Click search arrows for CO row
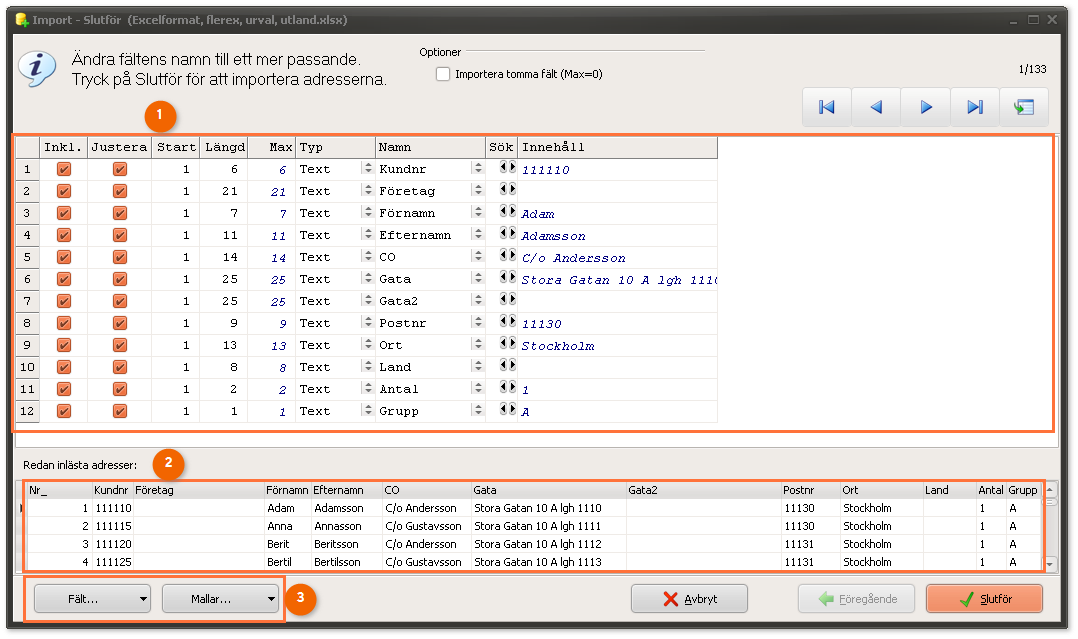The width and height of the screenshot is (1078, 639). 507,255
